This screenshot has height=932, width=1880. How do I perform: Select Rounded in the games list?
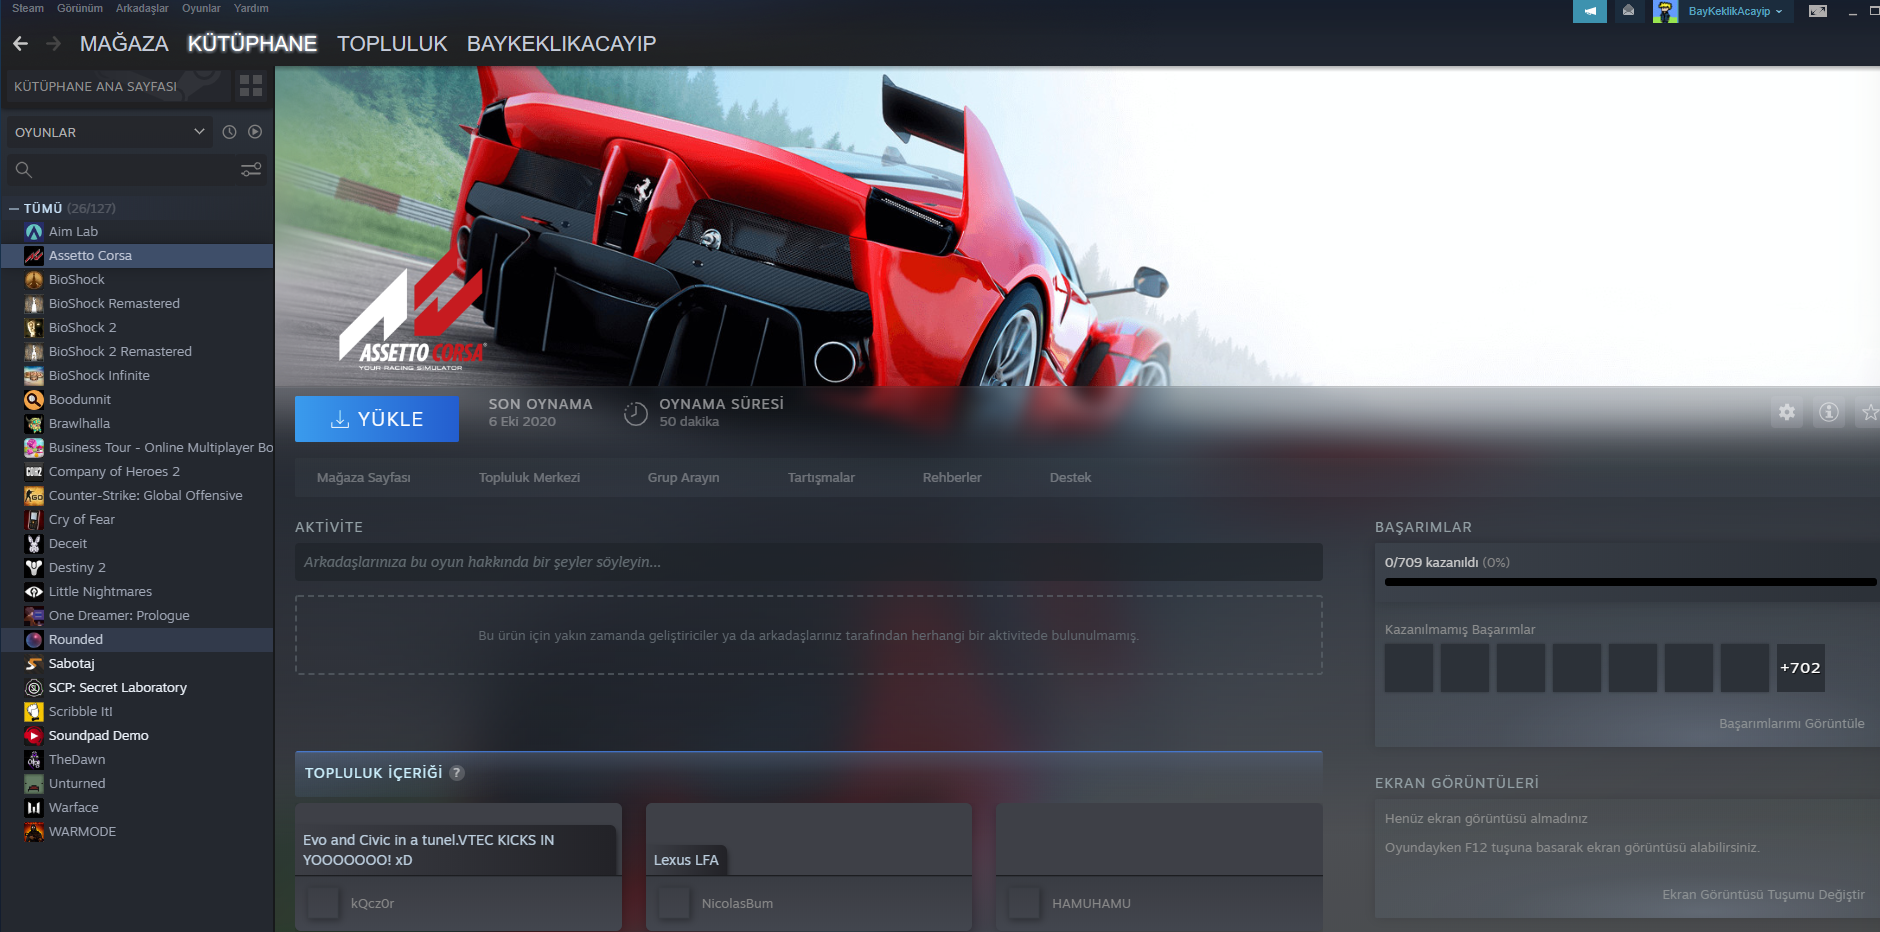point(137,640)
